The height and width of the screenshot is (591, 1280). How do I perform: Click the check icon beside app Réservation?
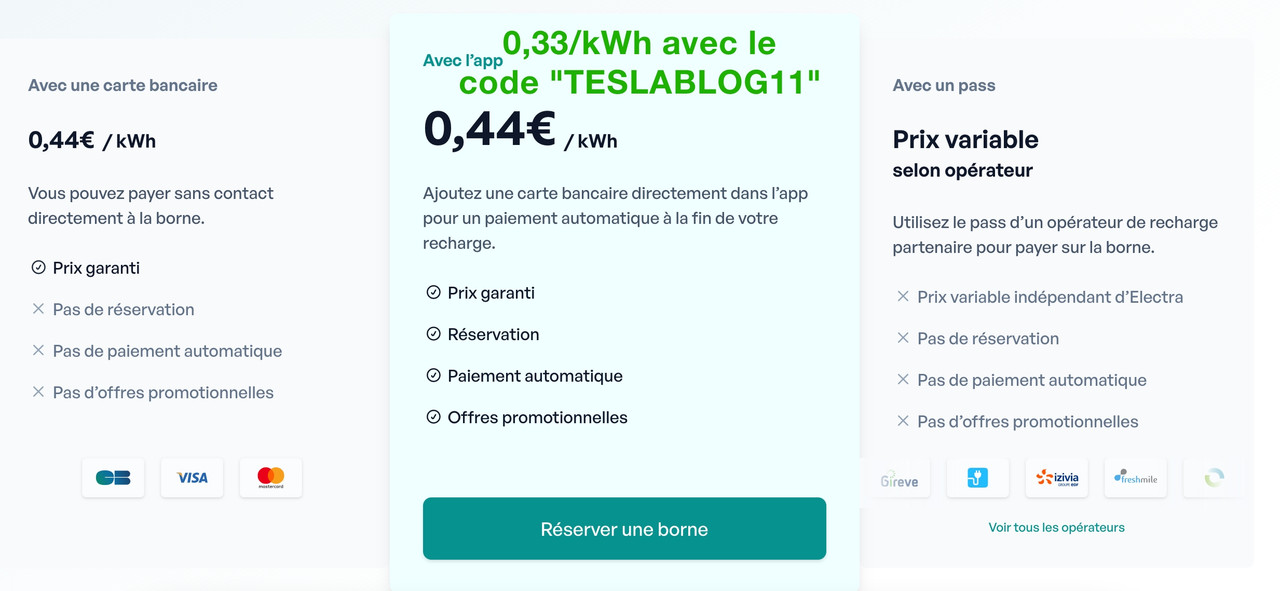tap(433, 334)
